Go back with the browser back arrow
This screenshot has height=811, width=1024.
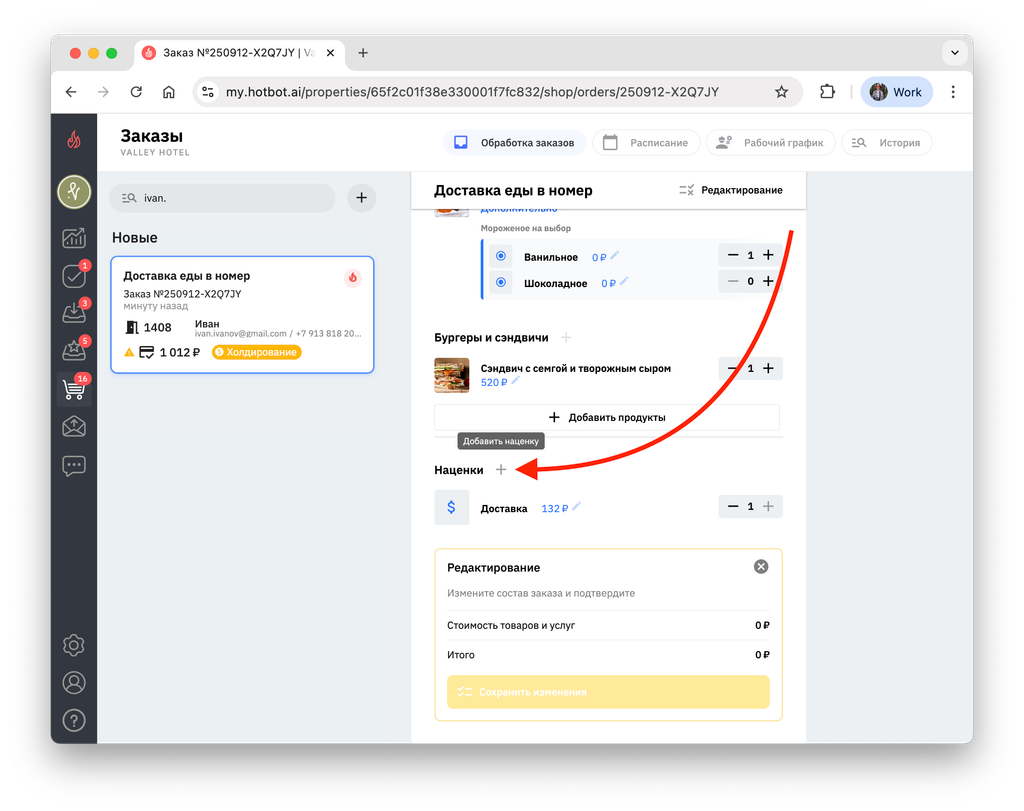click(71, 92)
